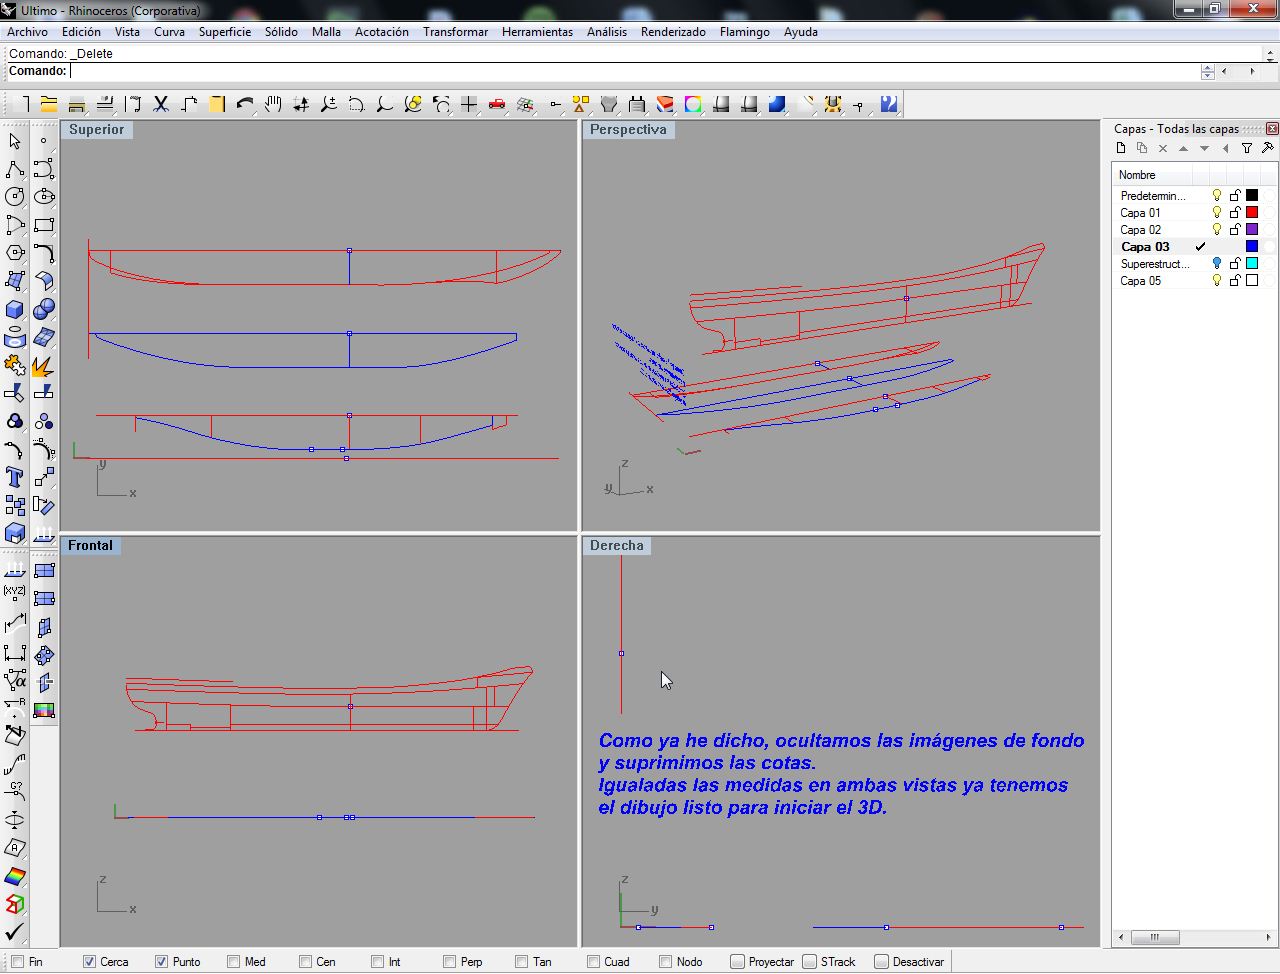Move layer down arrow in Capas panel
The width and height of the screenshot is (1280, 974).
click(1205, 148)
